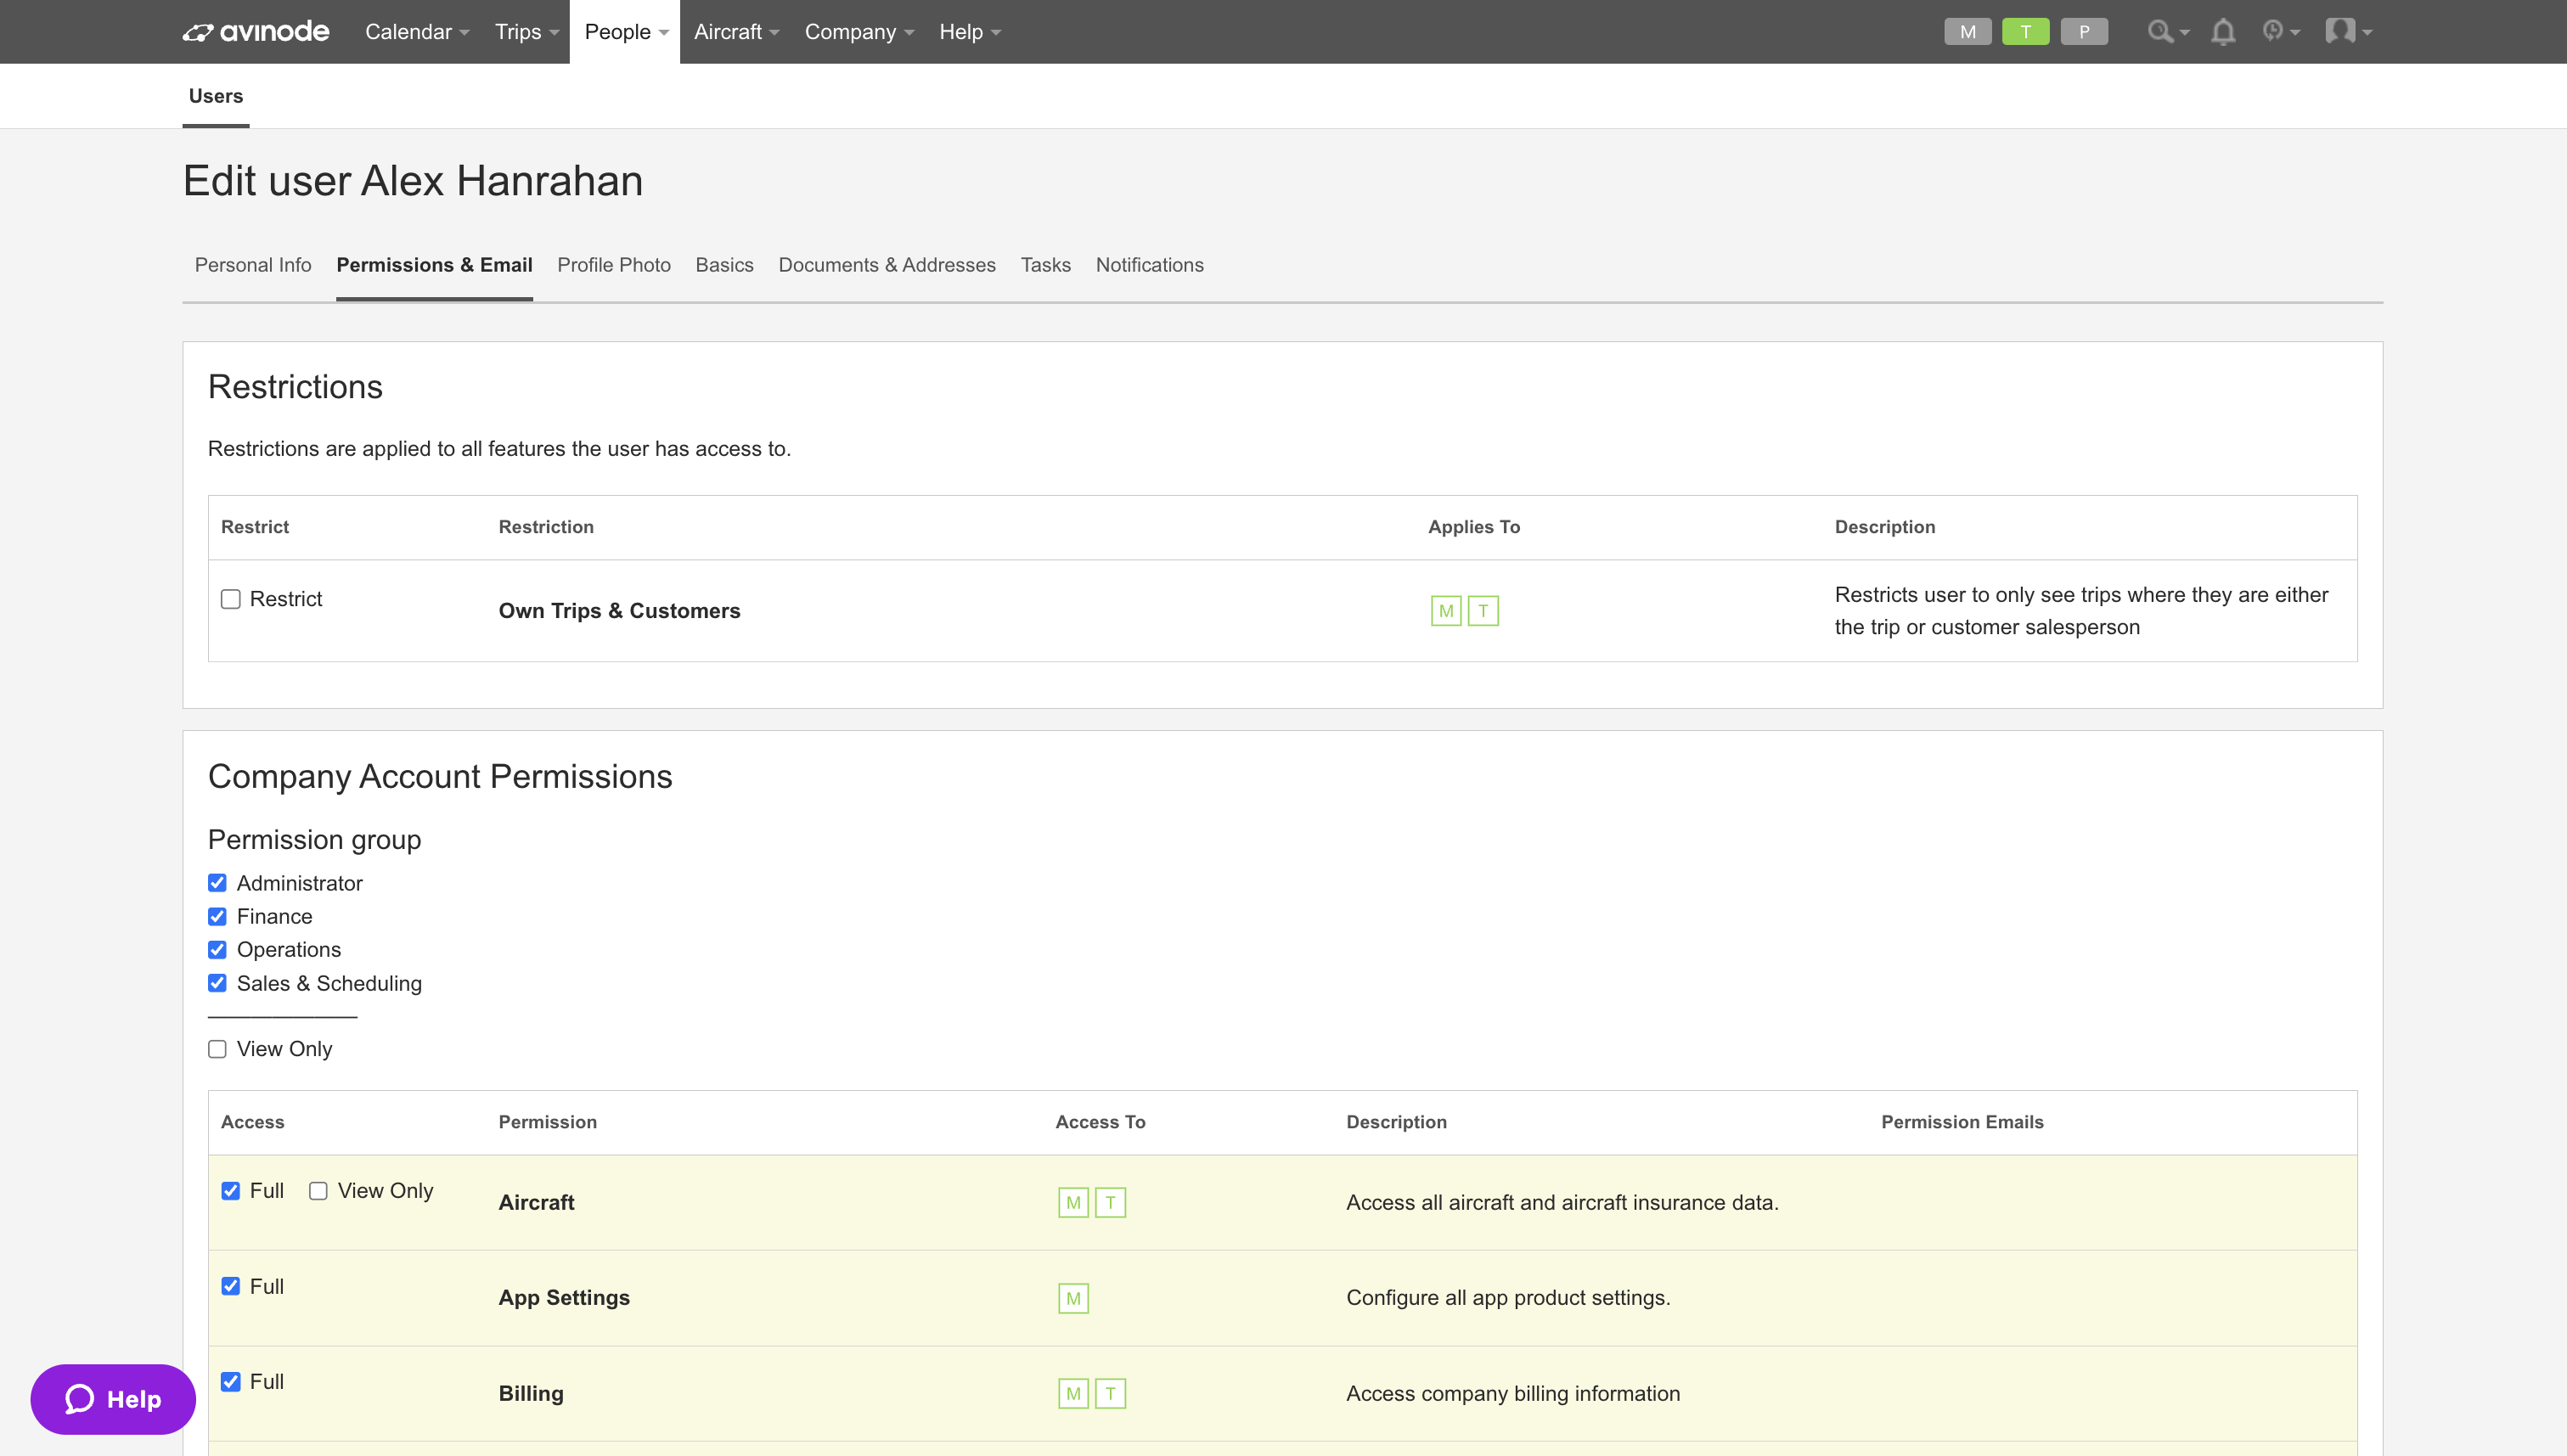Click the Edit user Alex Hanrahan heading
Screen dimensions: 2567x1456
[x=413, y=181]
